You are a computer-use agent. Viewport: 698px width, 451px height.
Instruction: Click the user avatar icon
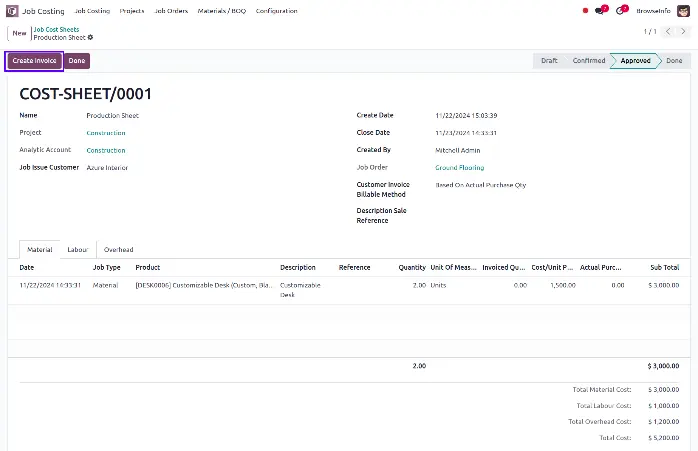(683, 11)
